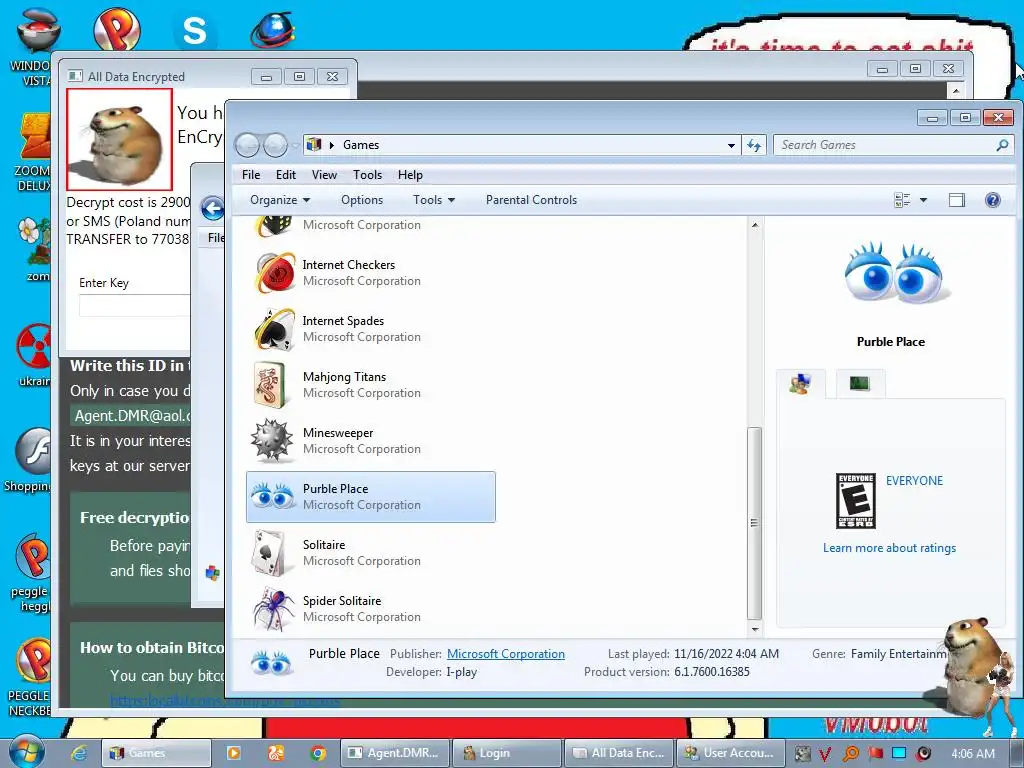Click the Explorer forward navigation button
The image size is (1024, 768).
[x=275, y=145]
